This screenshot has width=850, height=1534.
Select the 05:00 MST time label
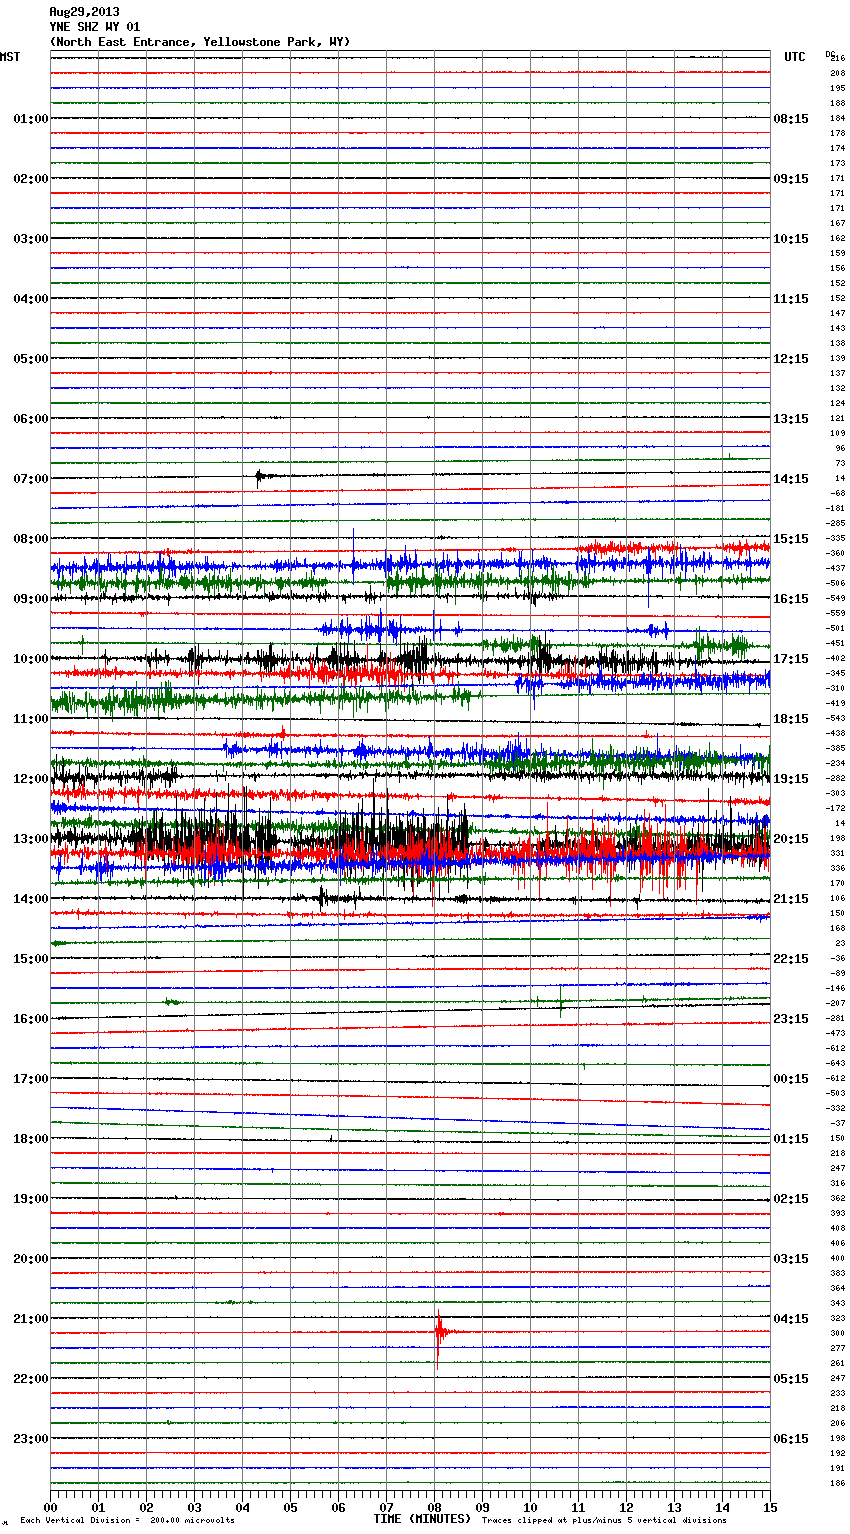(x=31, y=359)
